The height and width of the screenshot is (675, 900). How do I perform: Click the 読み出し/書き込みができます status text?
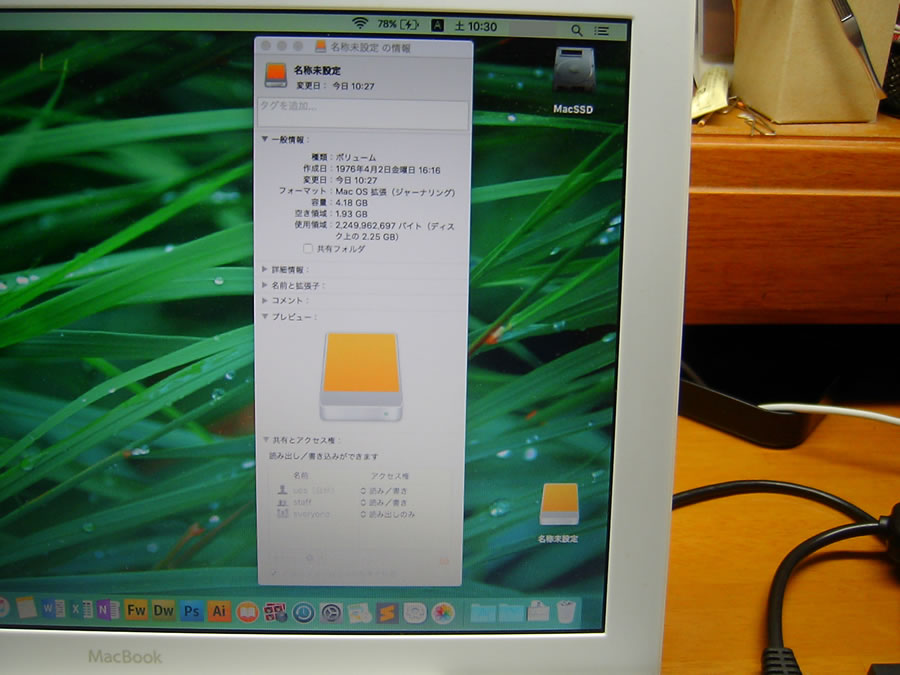coord(324,456)
